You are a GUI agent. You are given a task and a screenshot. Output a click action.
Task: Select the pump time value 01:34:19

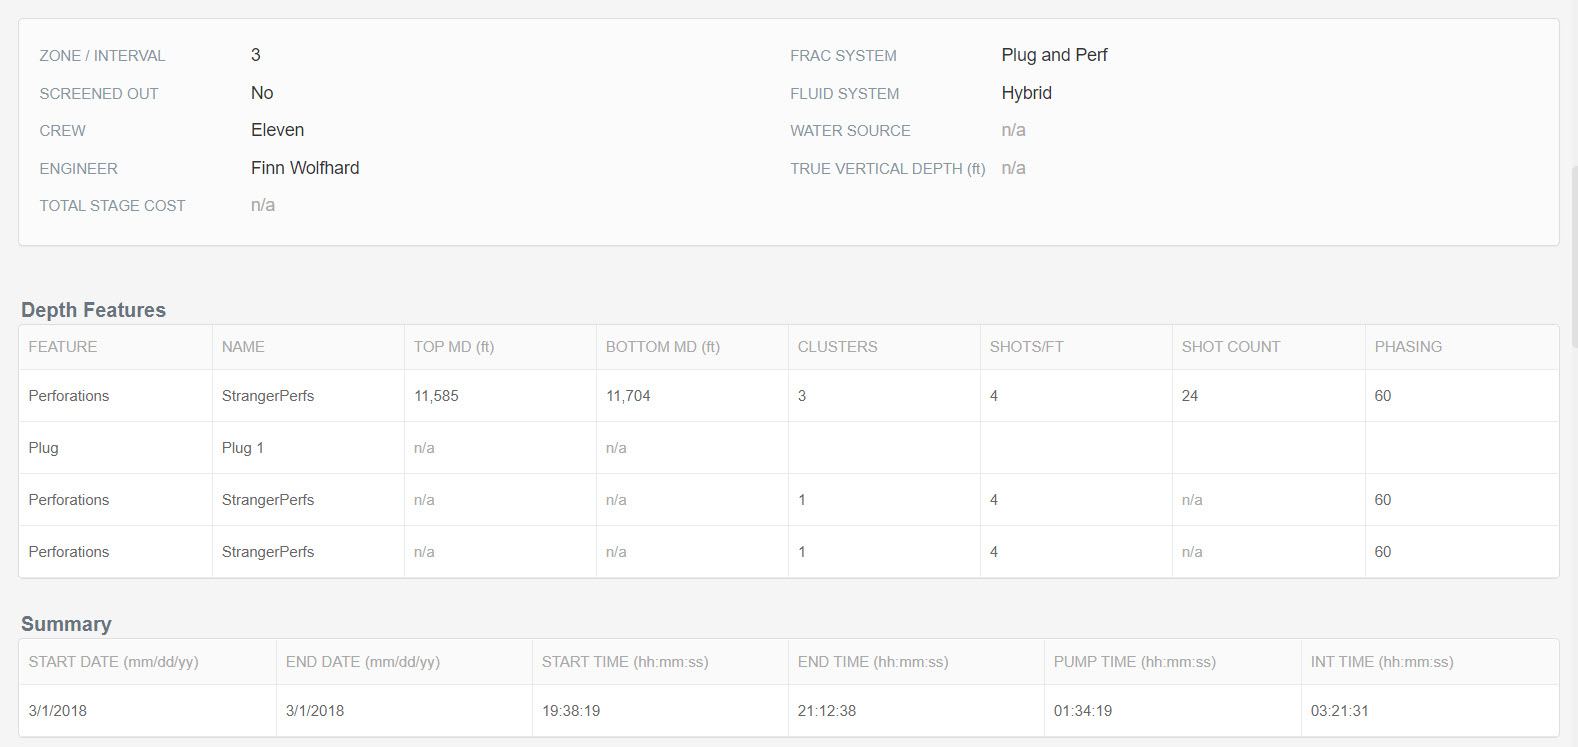coord(1082,711)
